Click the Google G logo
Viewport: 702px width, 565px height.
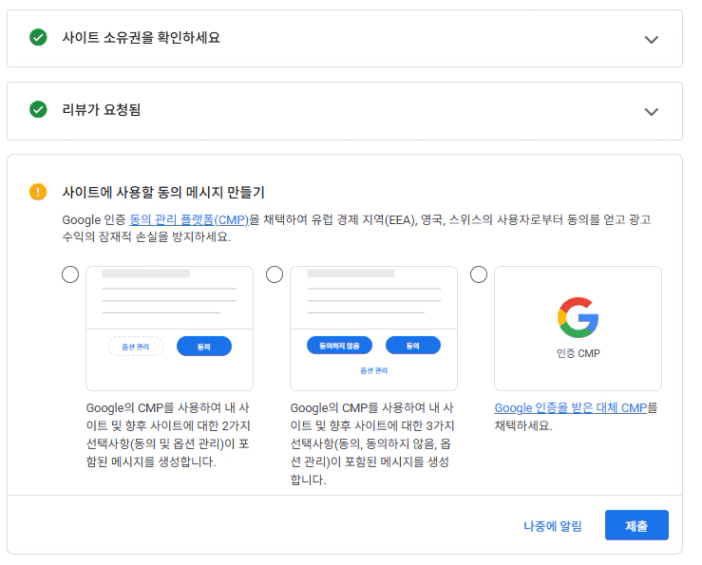coord(578,318)
